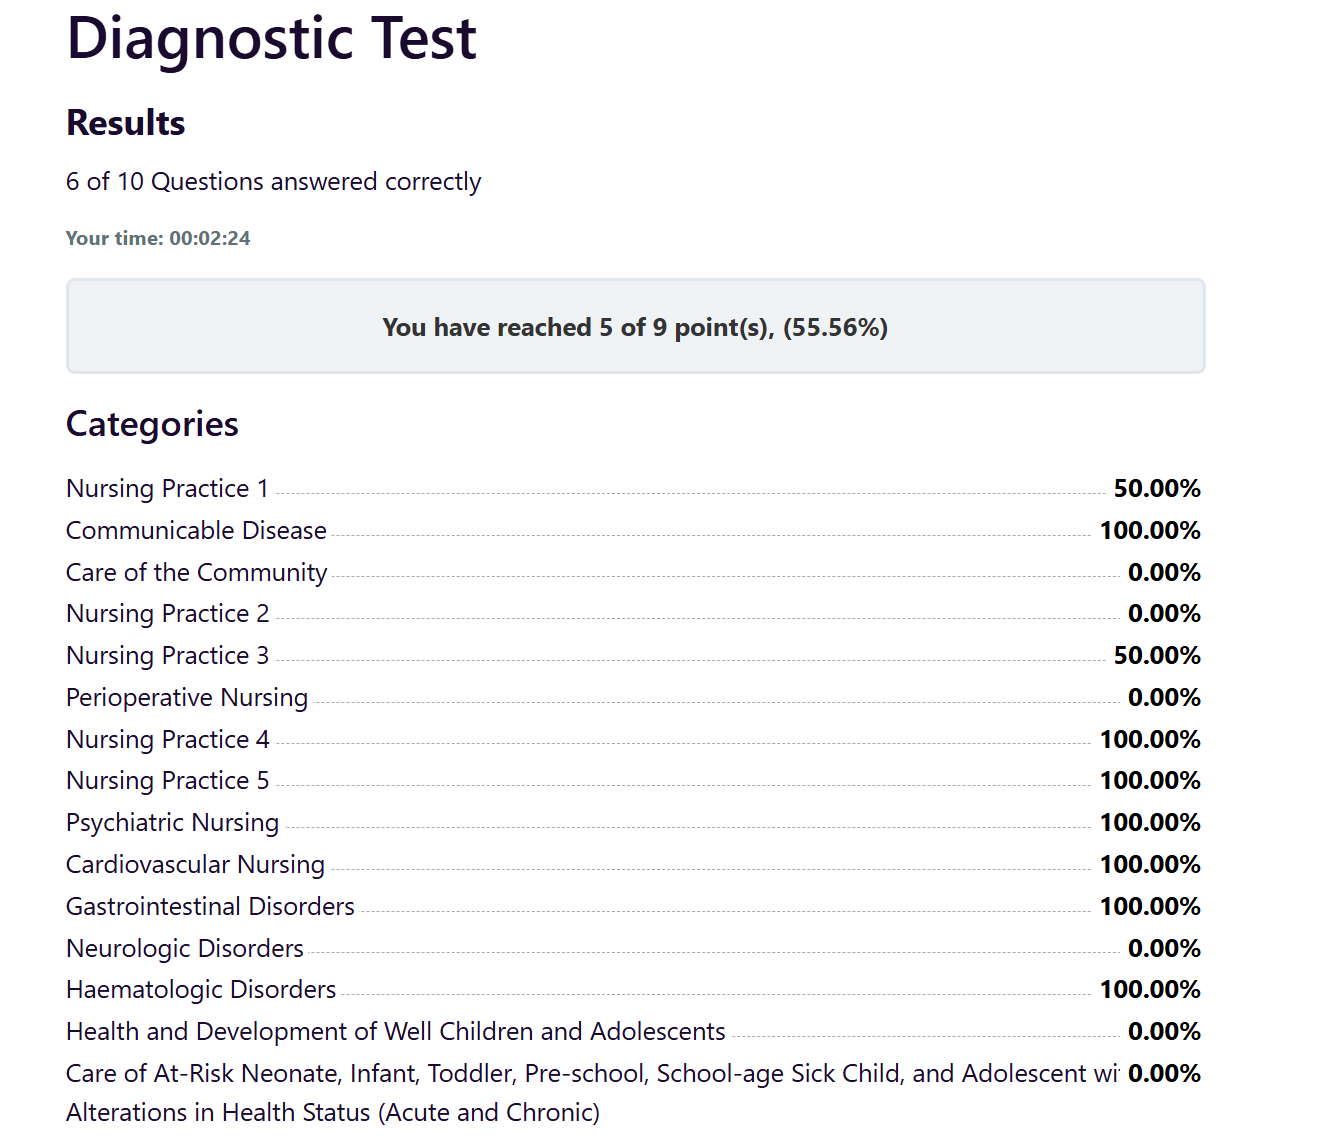Click the Nursing Practice 4 category
Image resolution: width=1332 pixels, height=1140 pixels.
tap(633, 740)
